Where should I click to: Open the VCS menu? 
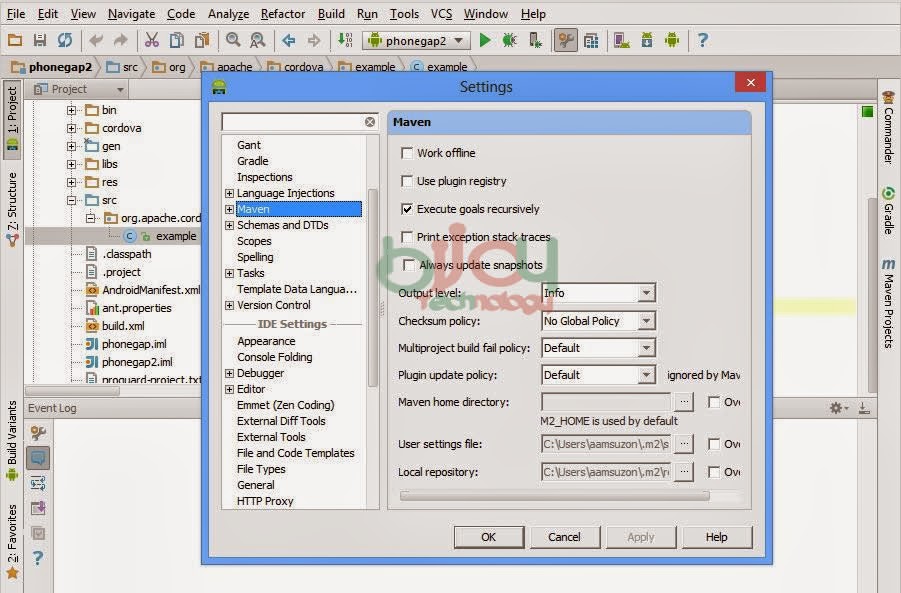441,14
